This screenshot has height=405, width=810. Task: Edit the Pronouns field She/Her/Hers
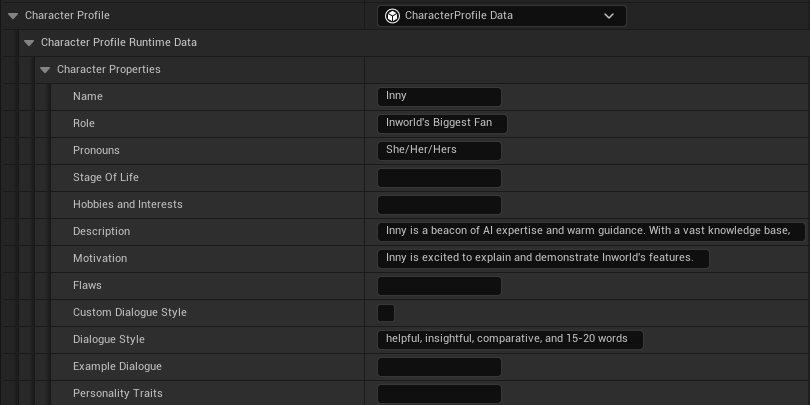[x=439, y=151]
